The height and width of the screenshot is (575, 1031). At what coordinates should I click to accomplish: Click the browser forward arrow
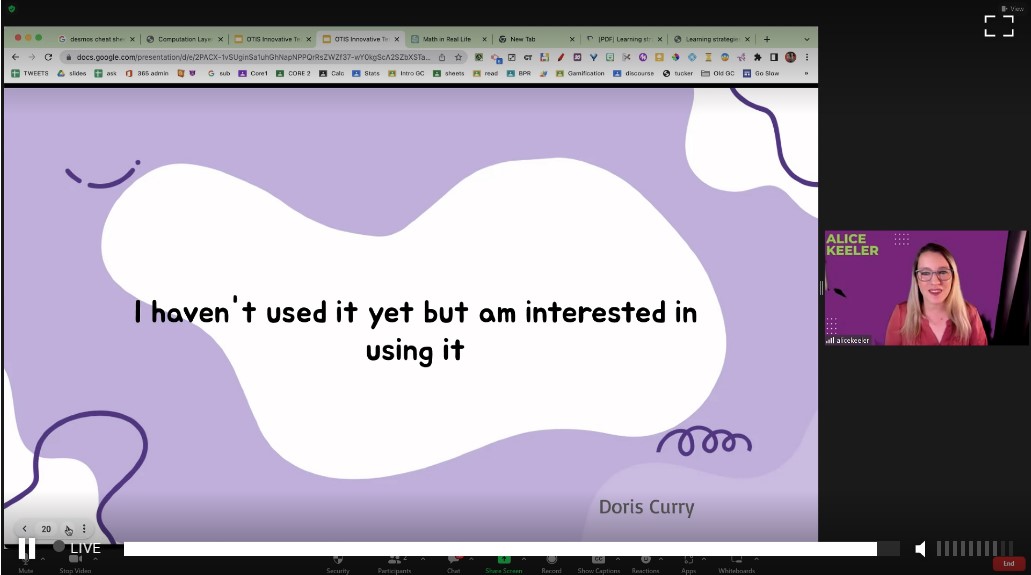pos(32,57)
